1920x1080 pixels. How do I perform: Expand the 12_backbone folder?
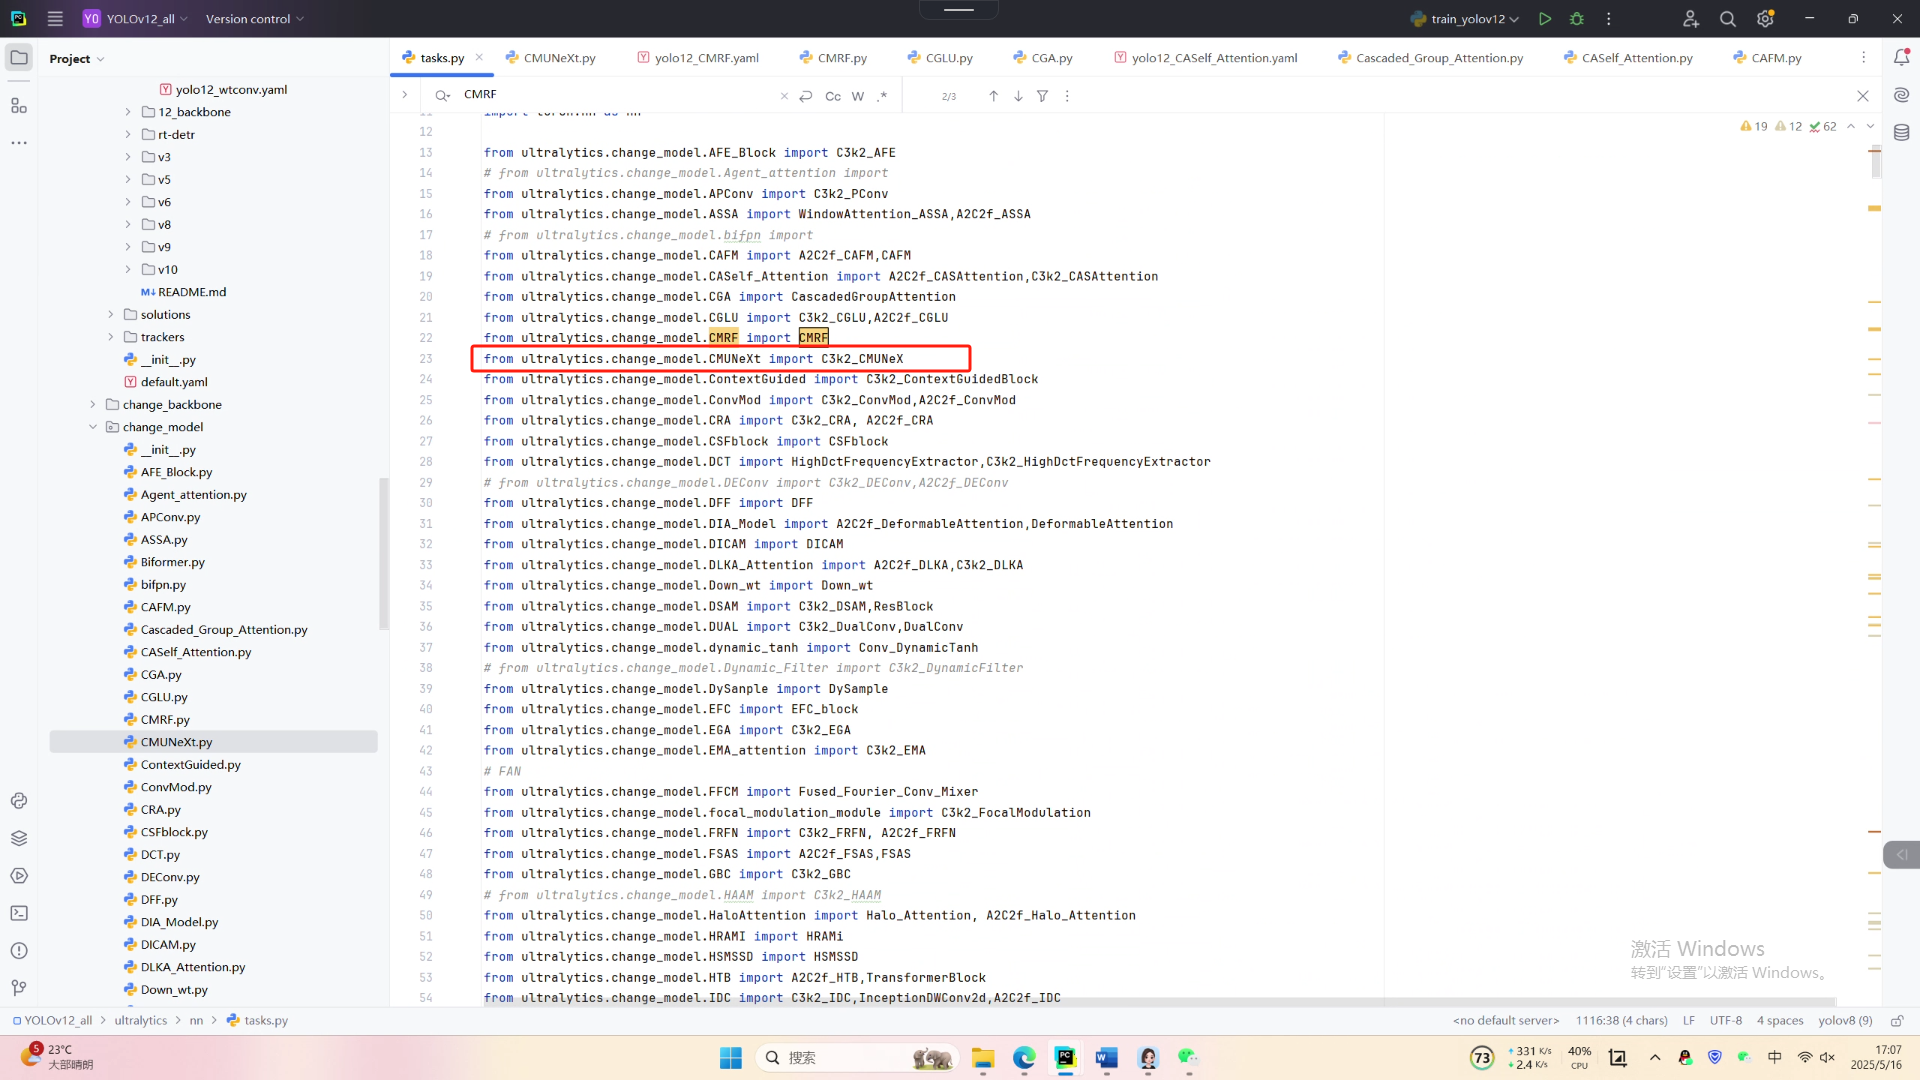[128, 112]
